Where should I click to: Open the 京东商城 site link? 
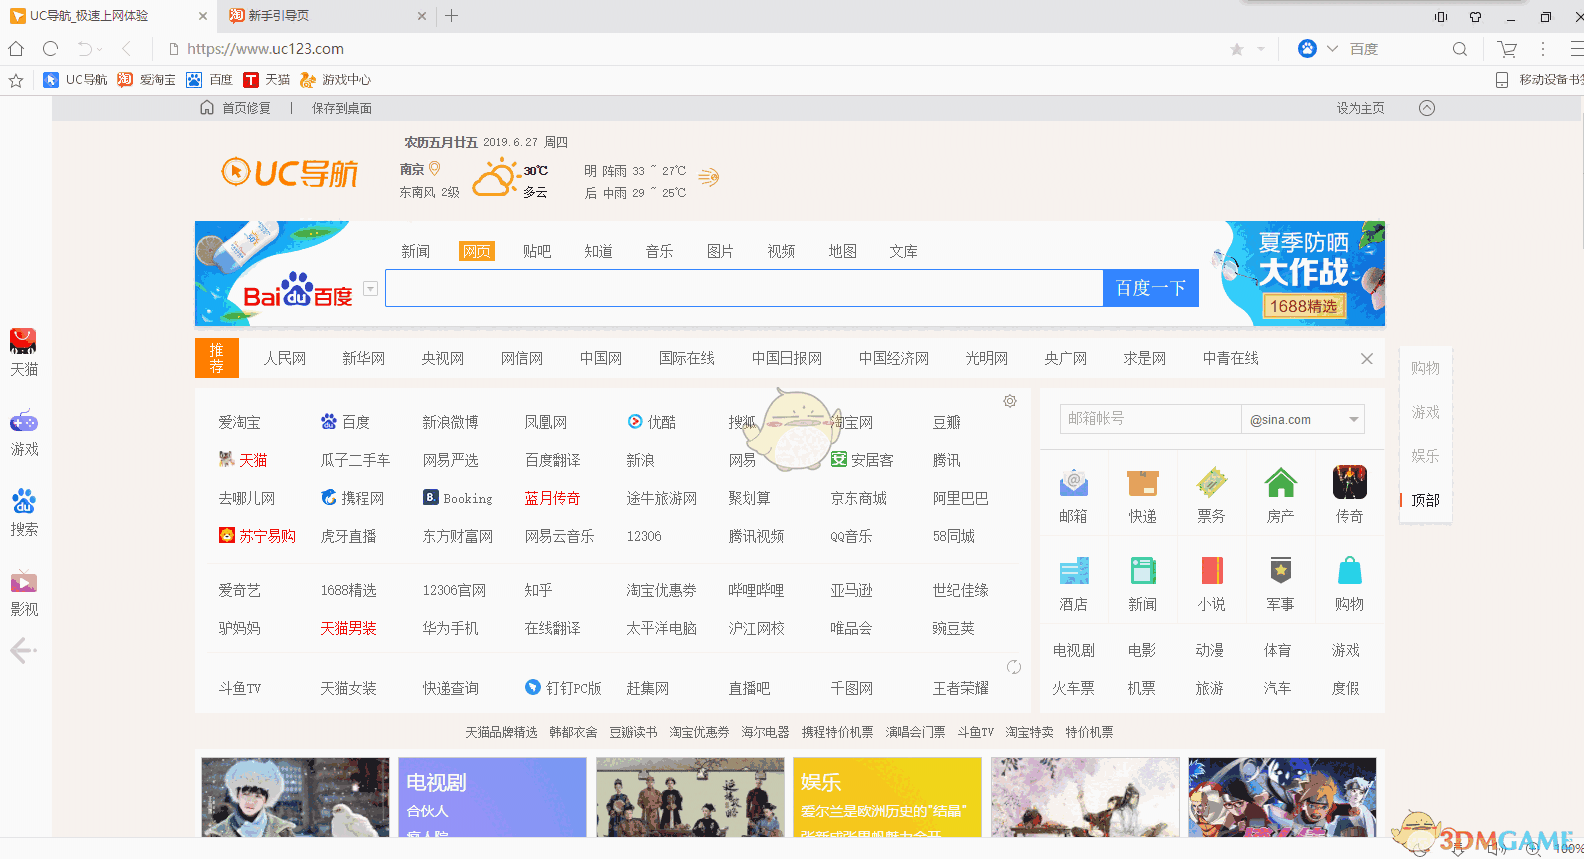(x=858, y=498)
